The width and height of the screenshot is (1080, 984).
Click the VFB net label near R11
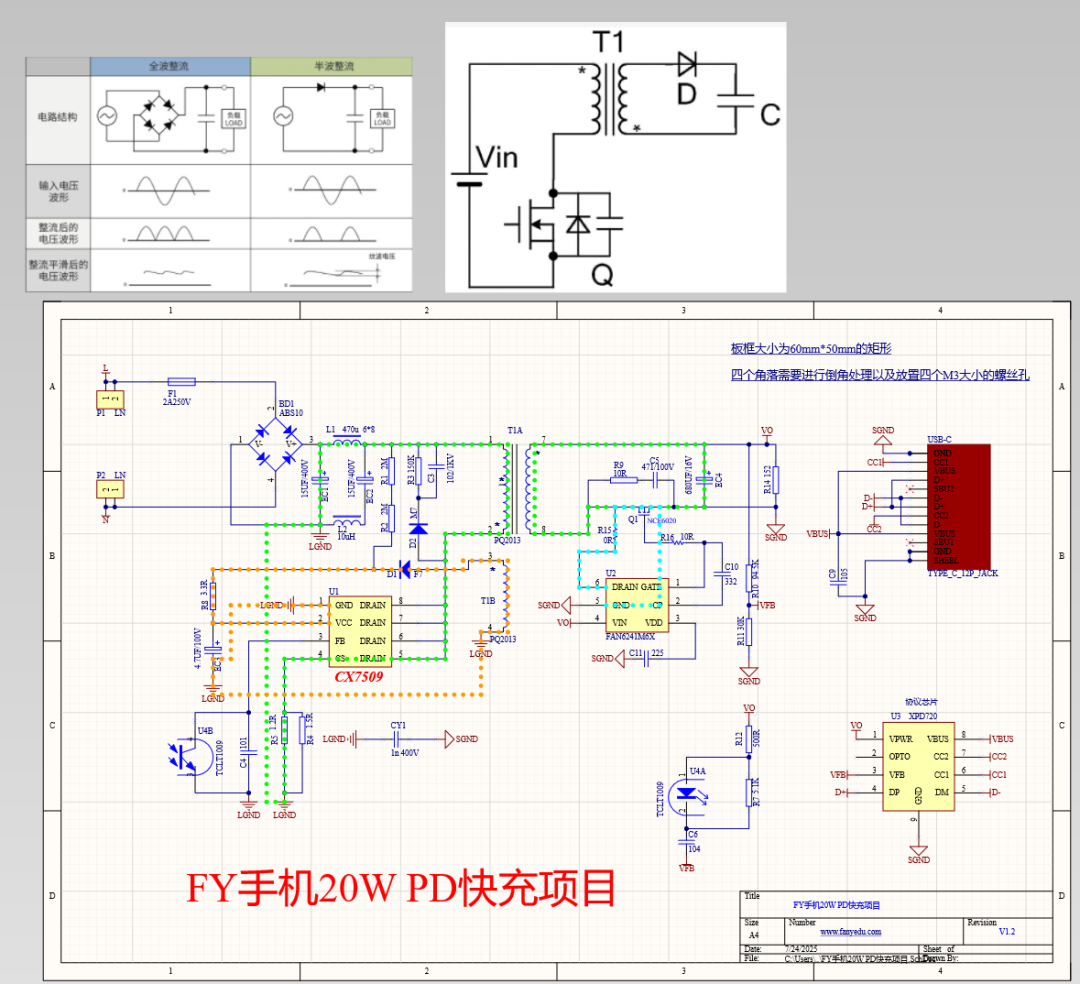pyautogui.click(x=768, y=604)
